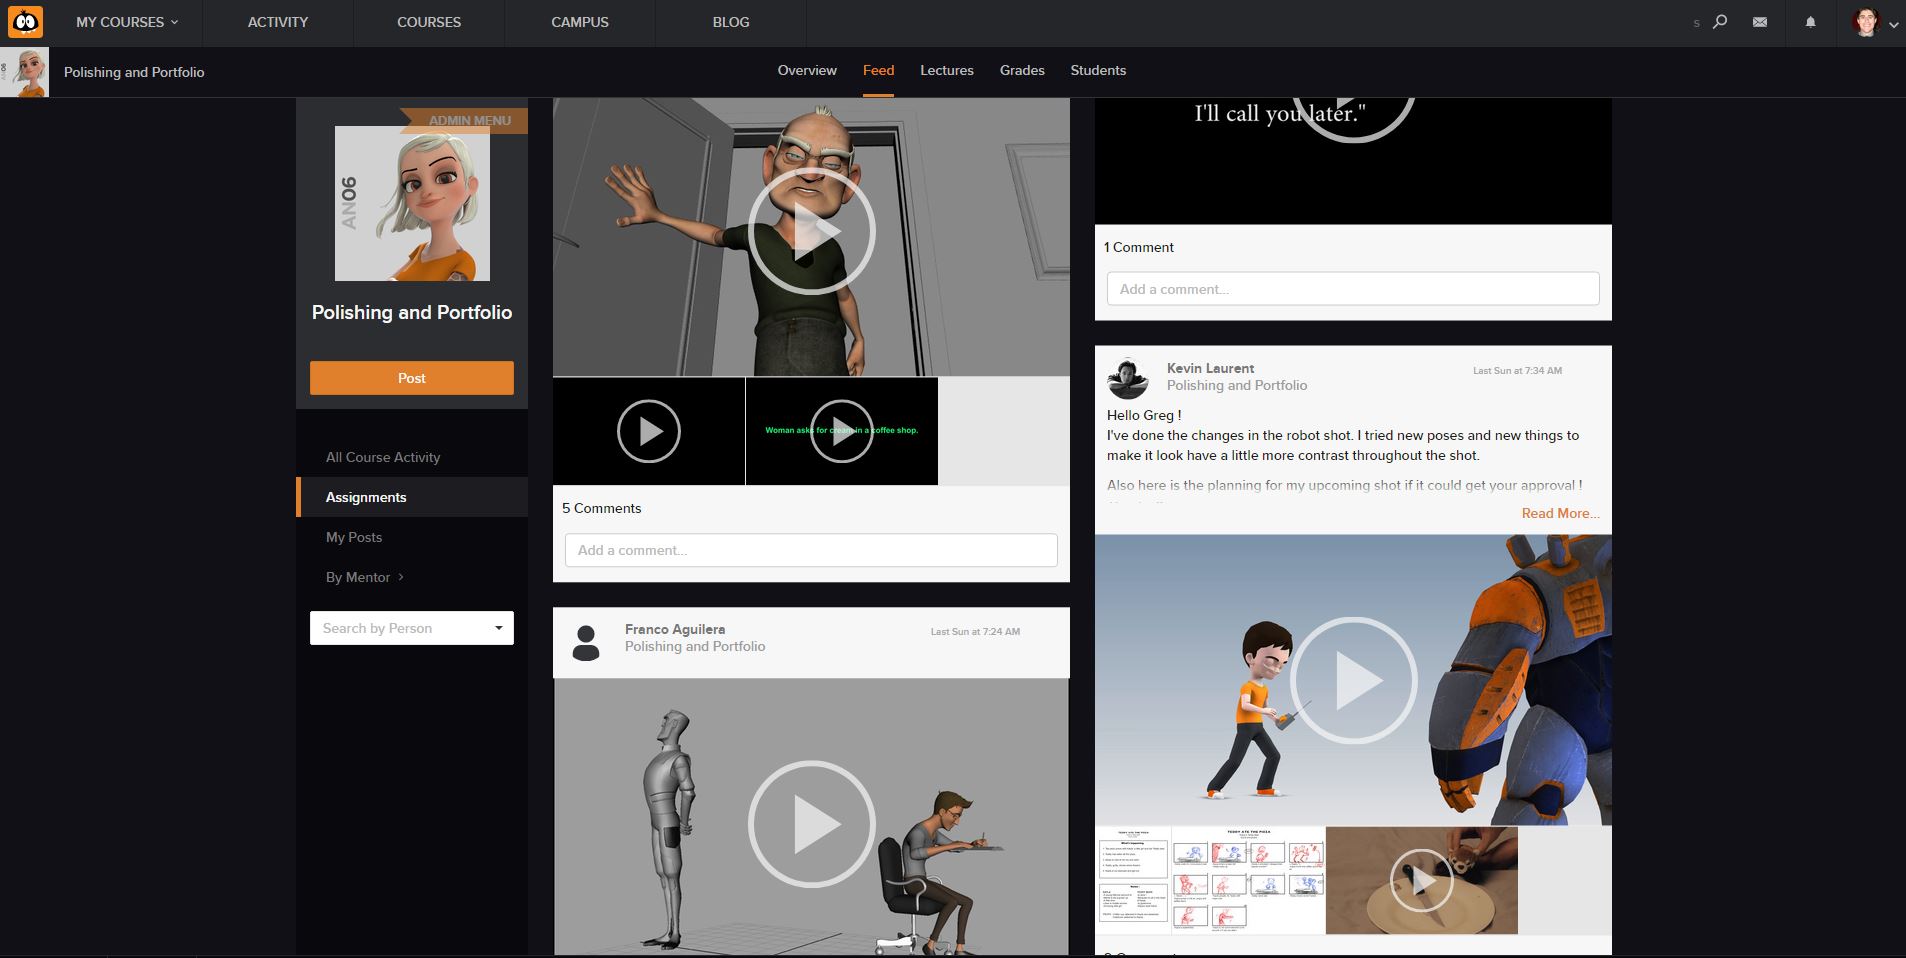Open the search magnifier icon
The height and width of the screenshot is (958, 1906).
pos(1720,22)
